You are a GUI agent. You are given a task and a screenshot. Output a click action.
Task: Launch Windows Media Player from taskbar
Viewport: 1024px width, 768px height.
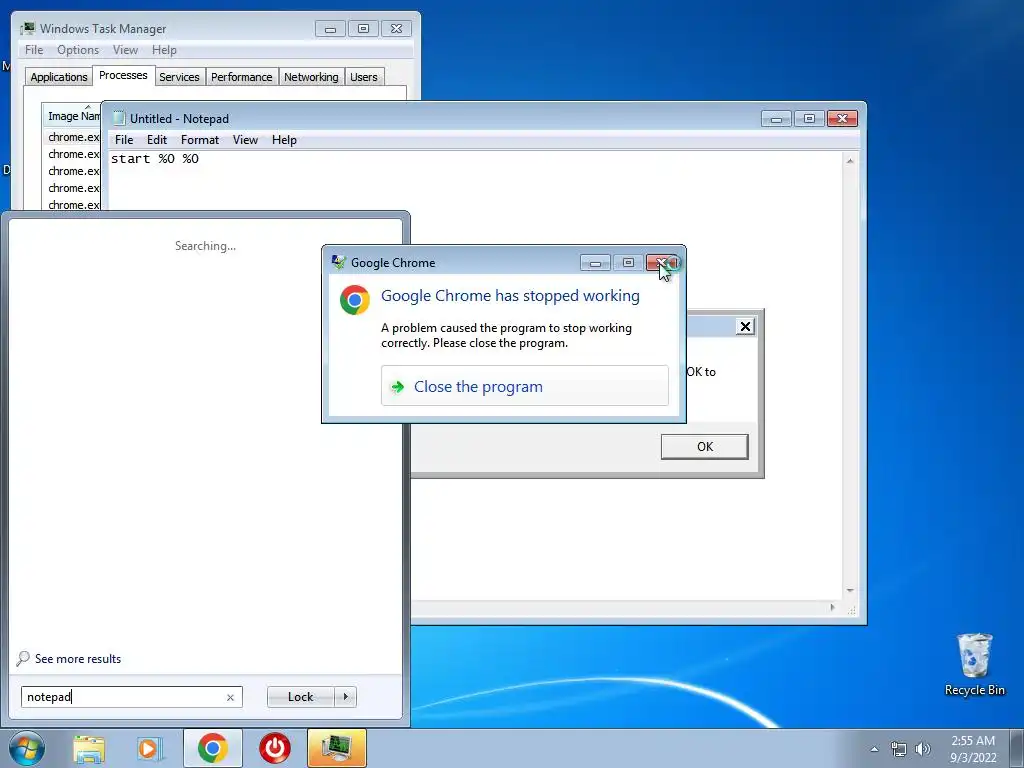pos(150,749)
